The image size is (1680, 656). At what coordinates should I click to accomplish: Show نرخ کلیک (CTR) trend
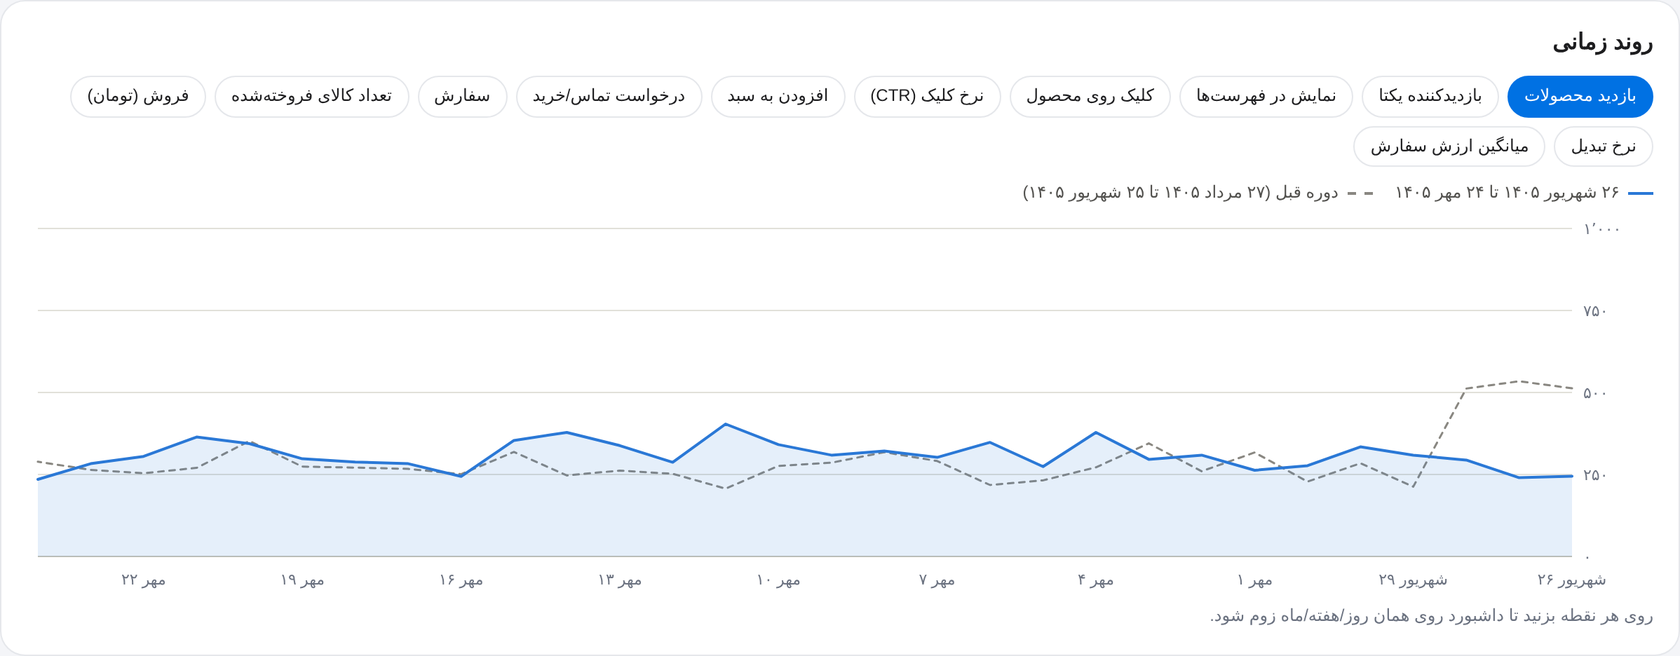pyautogui.click(x=927, y=97)
